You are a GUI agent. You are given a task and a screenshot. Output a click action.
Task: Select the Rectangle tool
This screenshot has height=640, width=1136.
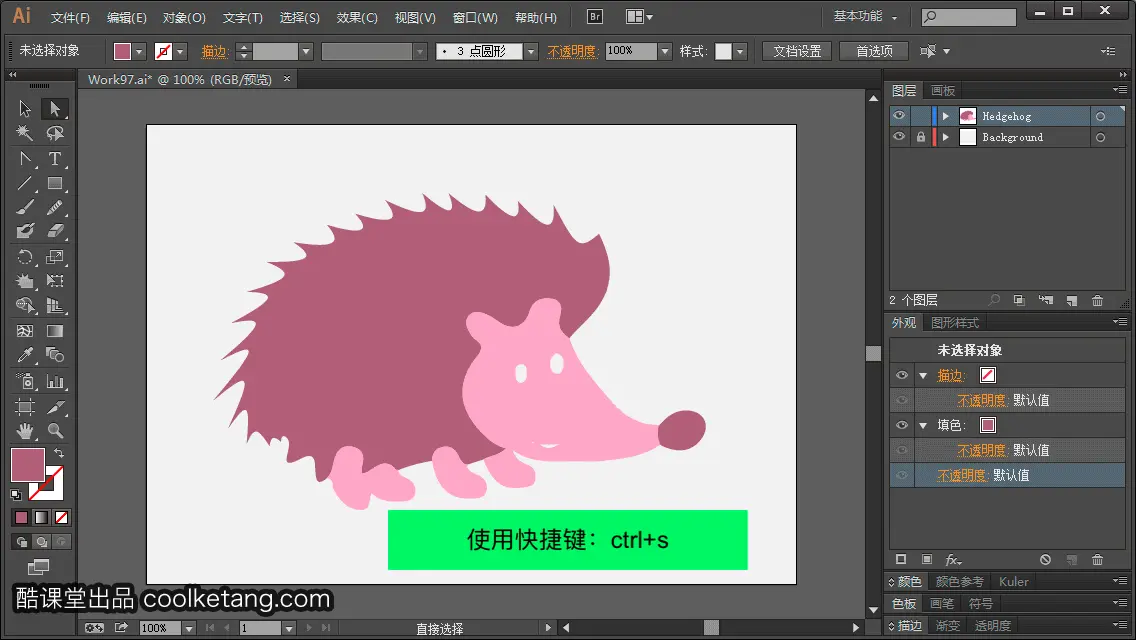(54, 183)
